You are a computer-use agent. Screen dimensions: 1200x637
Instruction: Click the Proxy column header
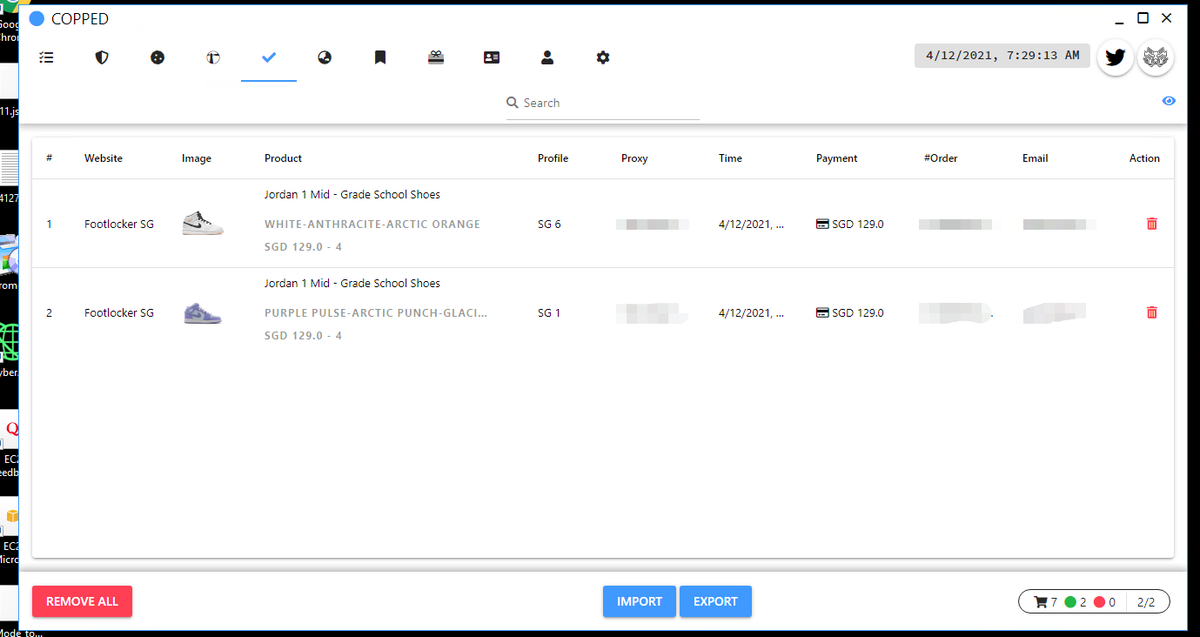(x=634, y=158)
